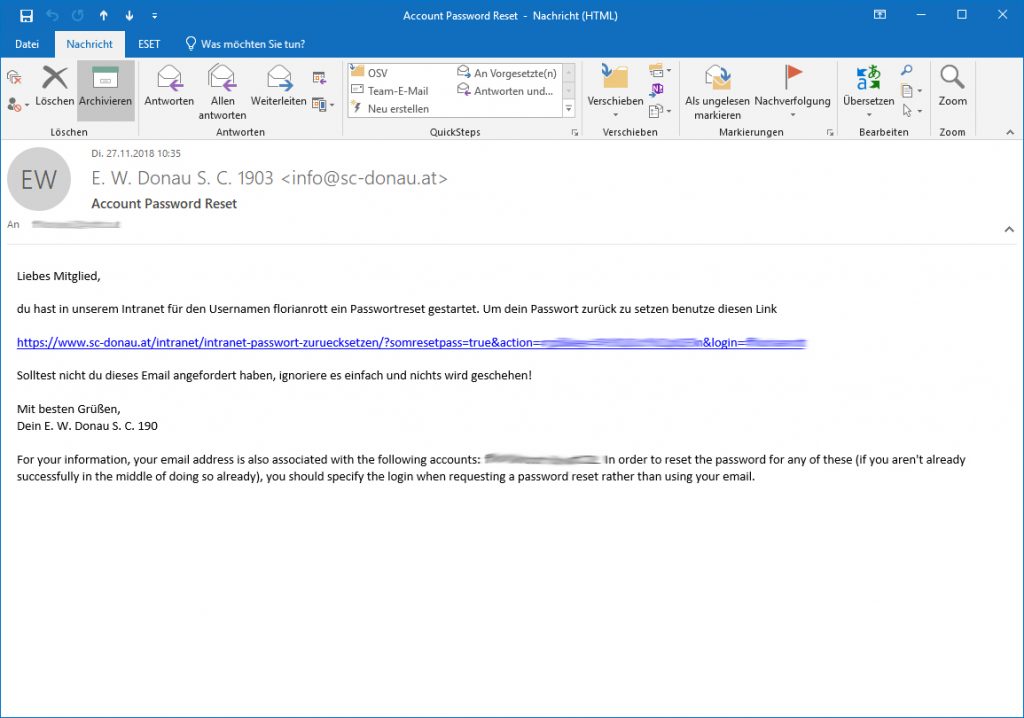The width and height of the screenshot is (1024, 718).
Task: Open the Rules dropdown in Verschieben group
Action: click(x=660, y=70)
